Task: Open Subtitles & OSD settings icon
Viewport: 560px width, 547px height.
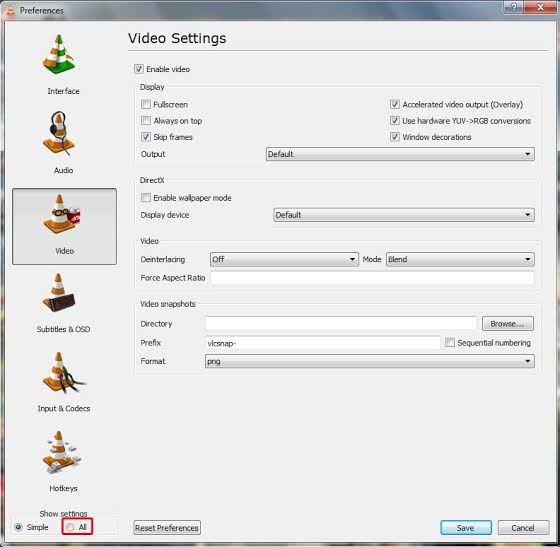Action: point(59,293)
